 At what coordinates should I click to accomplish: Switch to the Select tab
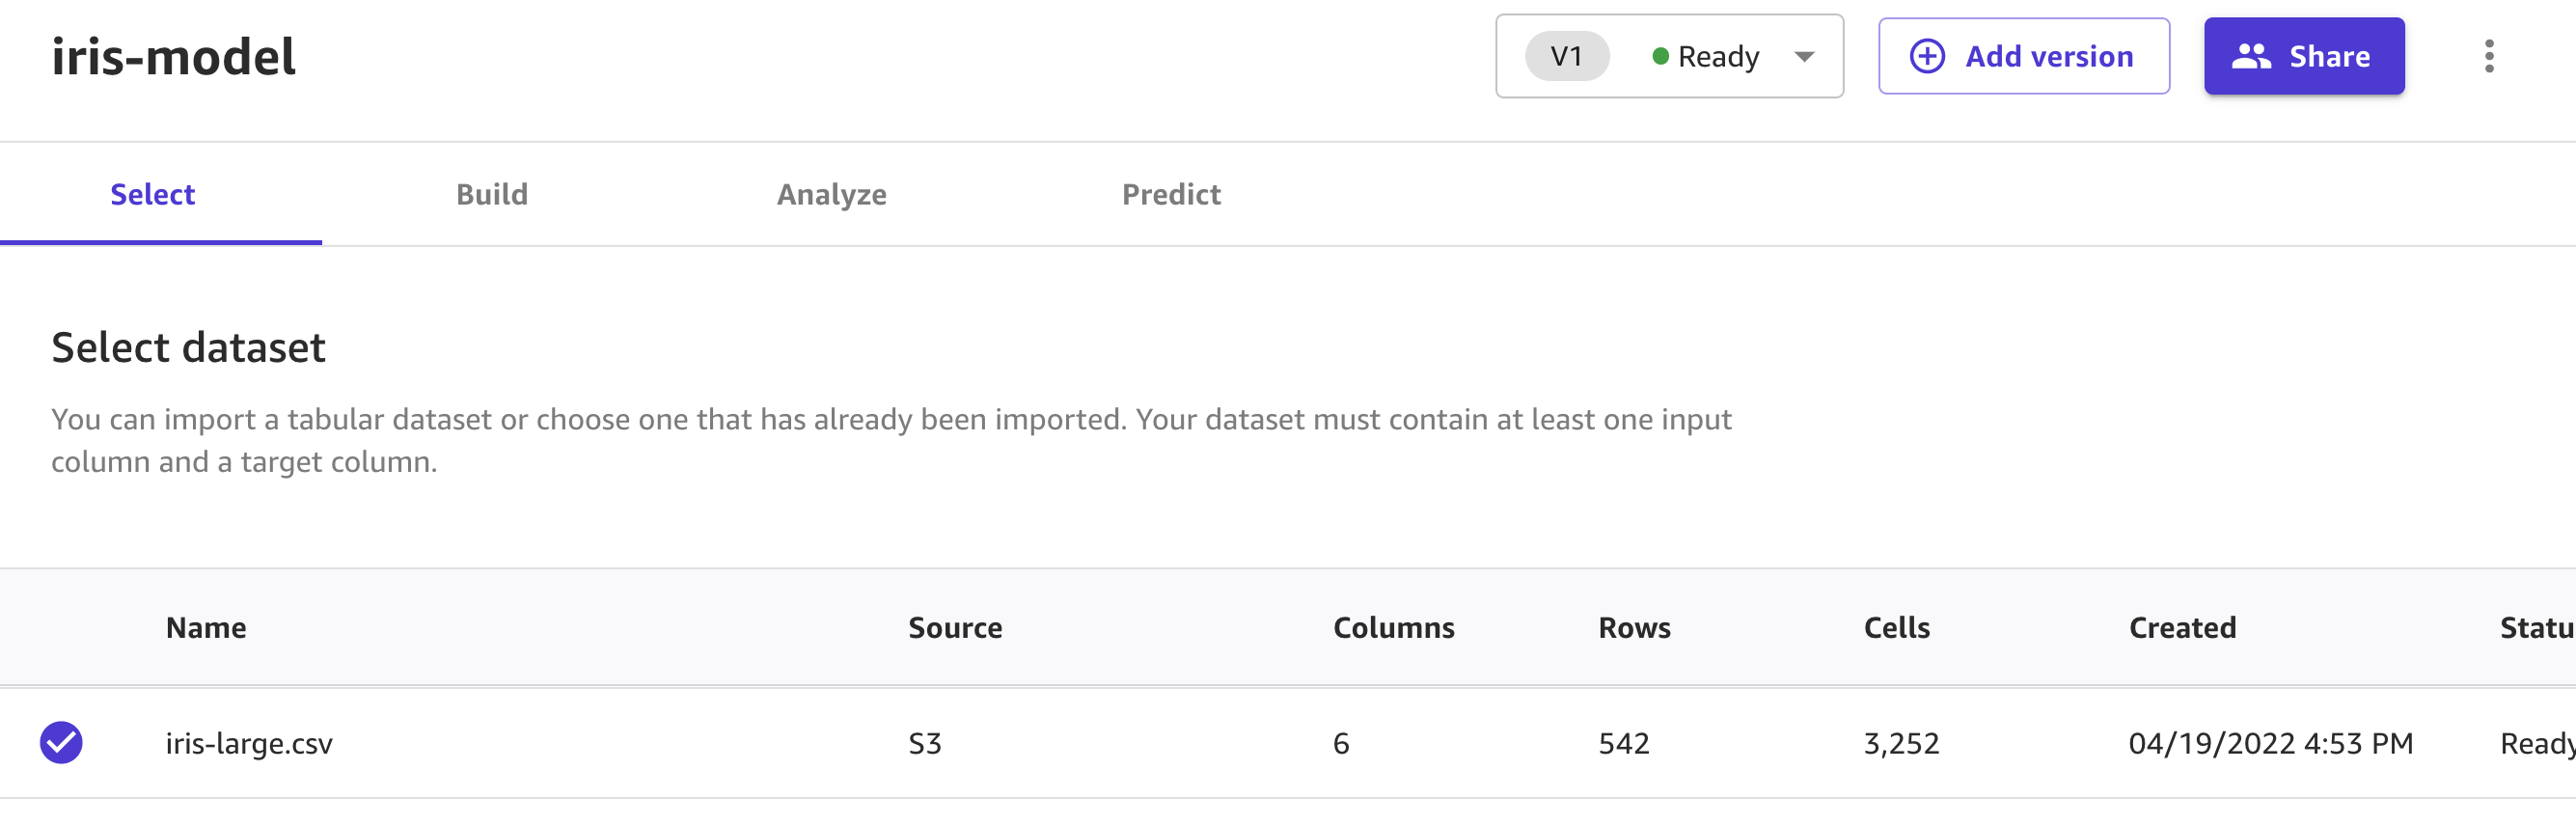pos(152,194)
